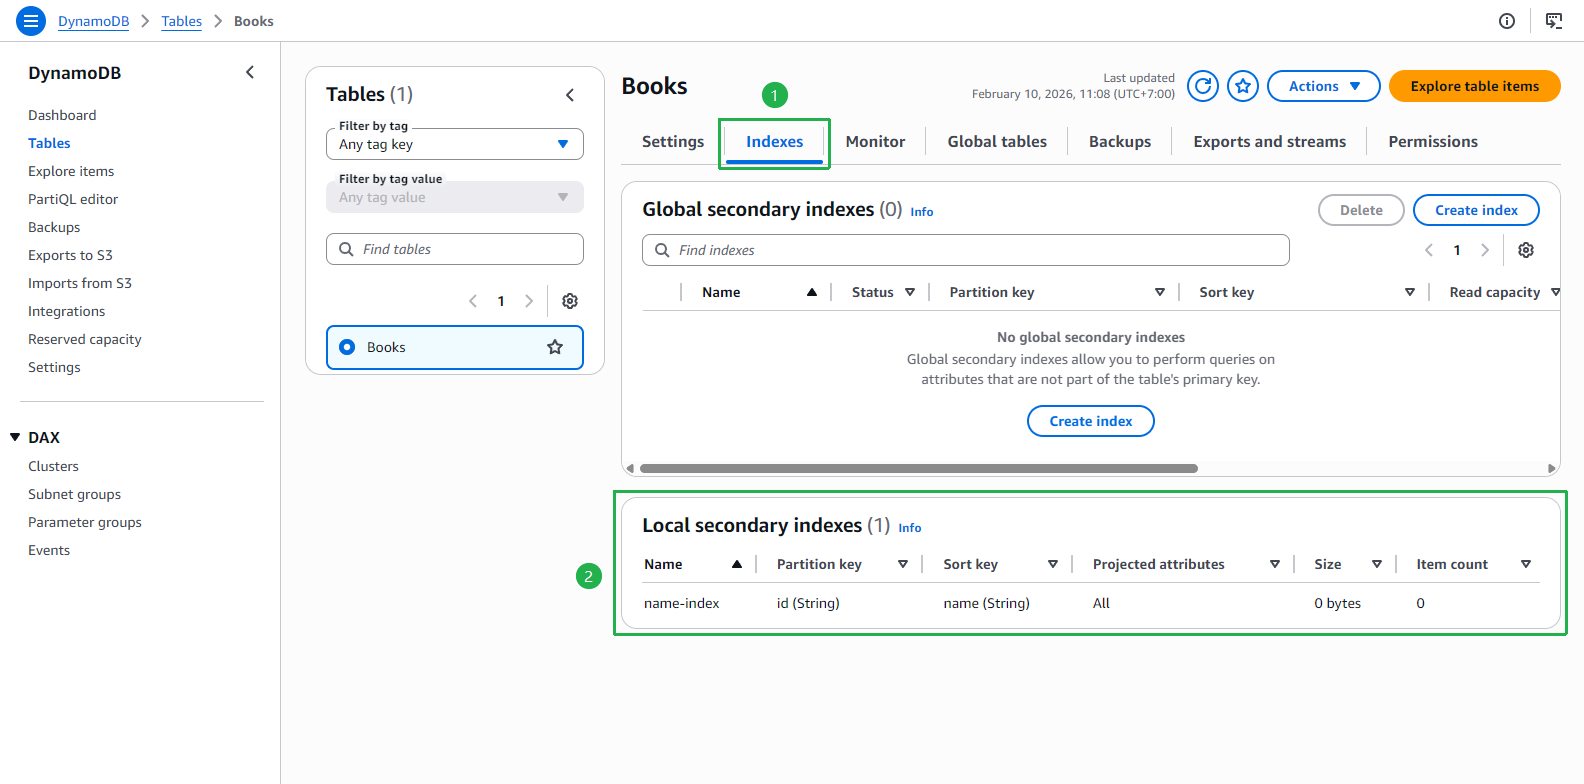The width and height of the screenshot is (1584, 784).
Task: Click the Delete index button
Action: (x=1361, y=210)
